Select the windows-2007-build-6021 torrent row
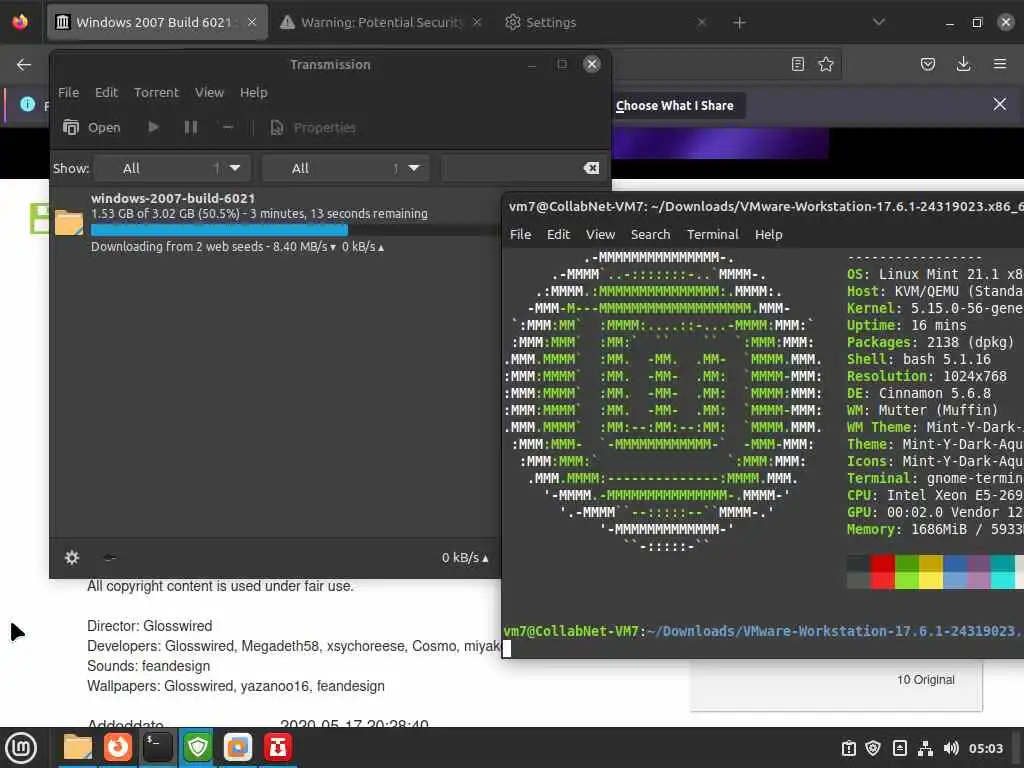The image size is (1024, 768). pyautogui.click(x=274, y=222)
